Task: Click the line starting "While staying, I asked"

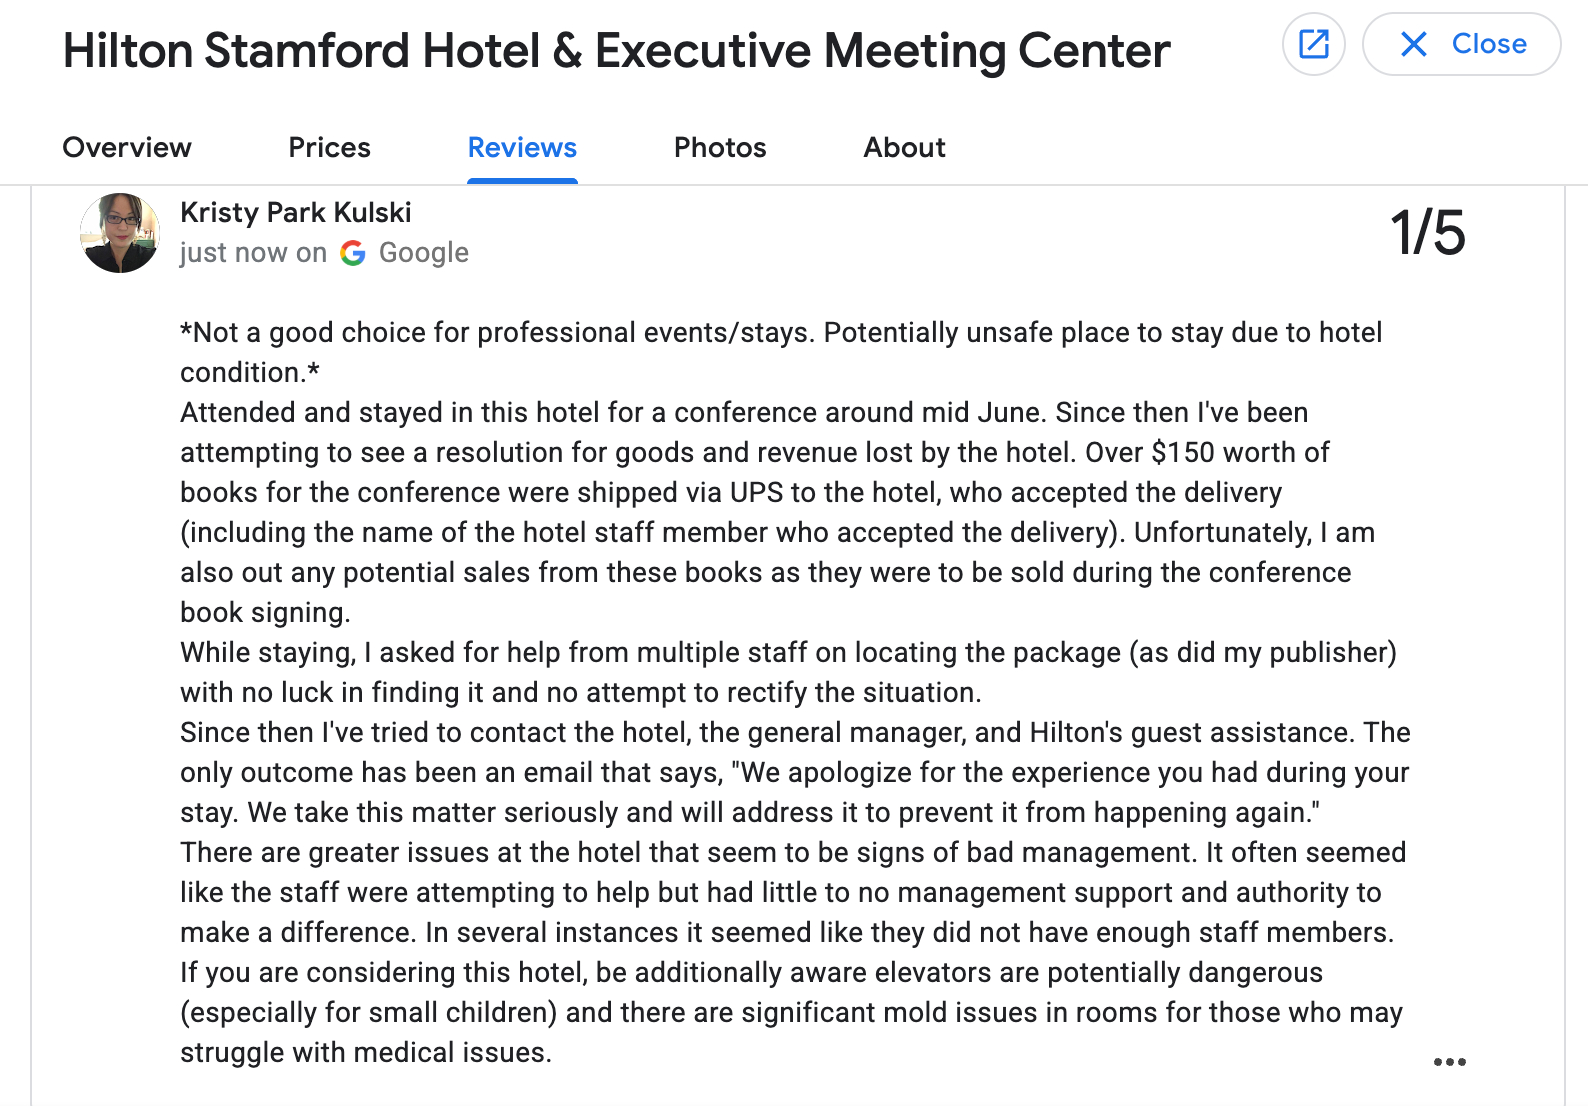Action: click(x=787, y=653)
